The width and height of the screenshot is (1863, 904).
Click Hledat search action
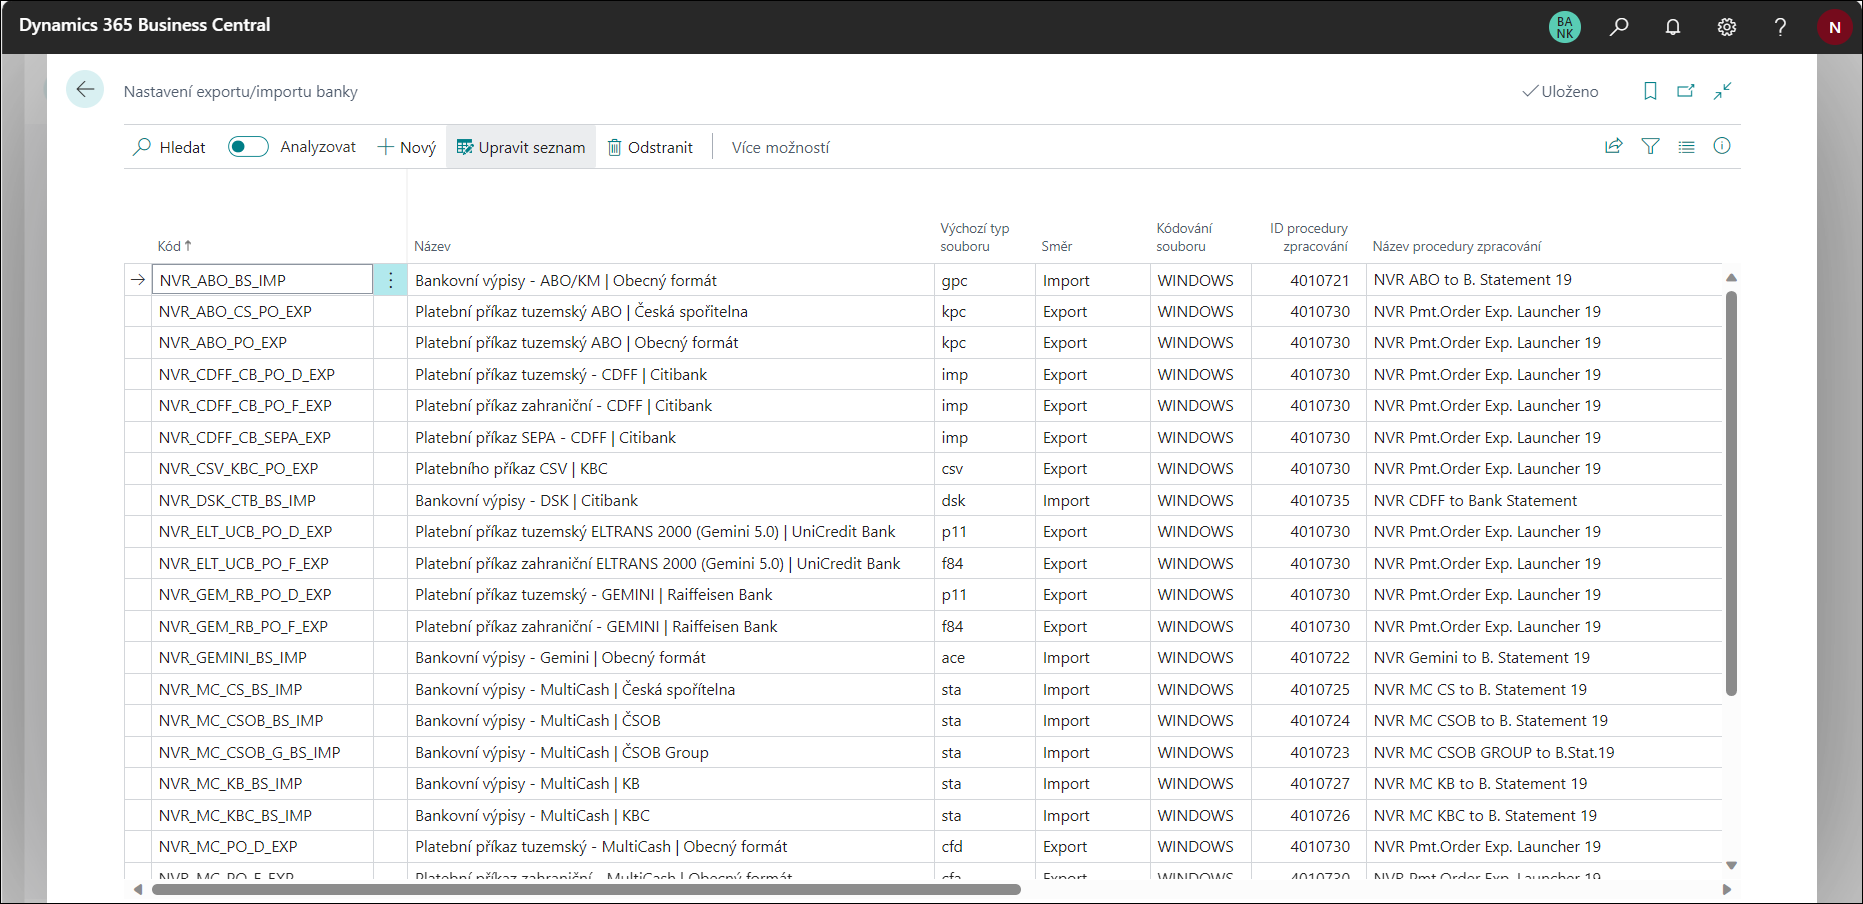[x=169, y=147]
